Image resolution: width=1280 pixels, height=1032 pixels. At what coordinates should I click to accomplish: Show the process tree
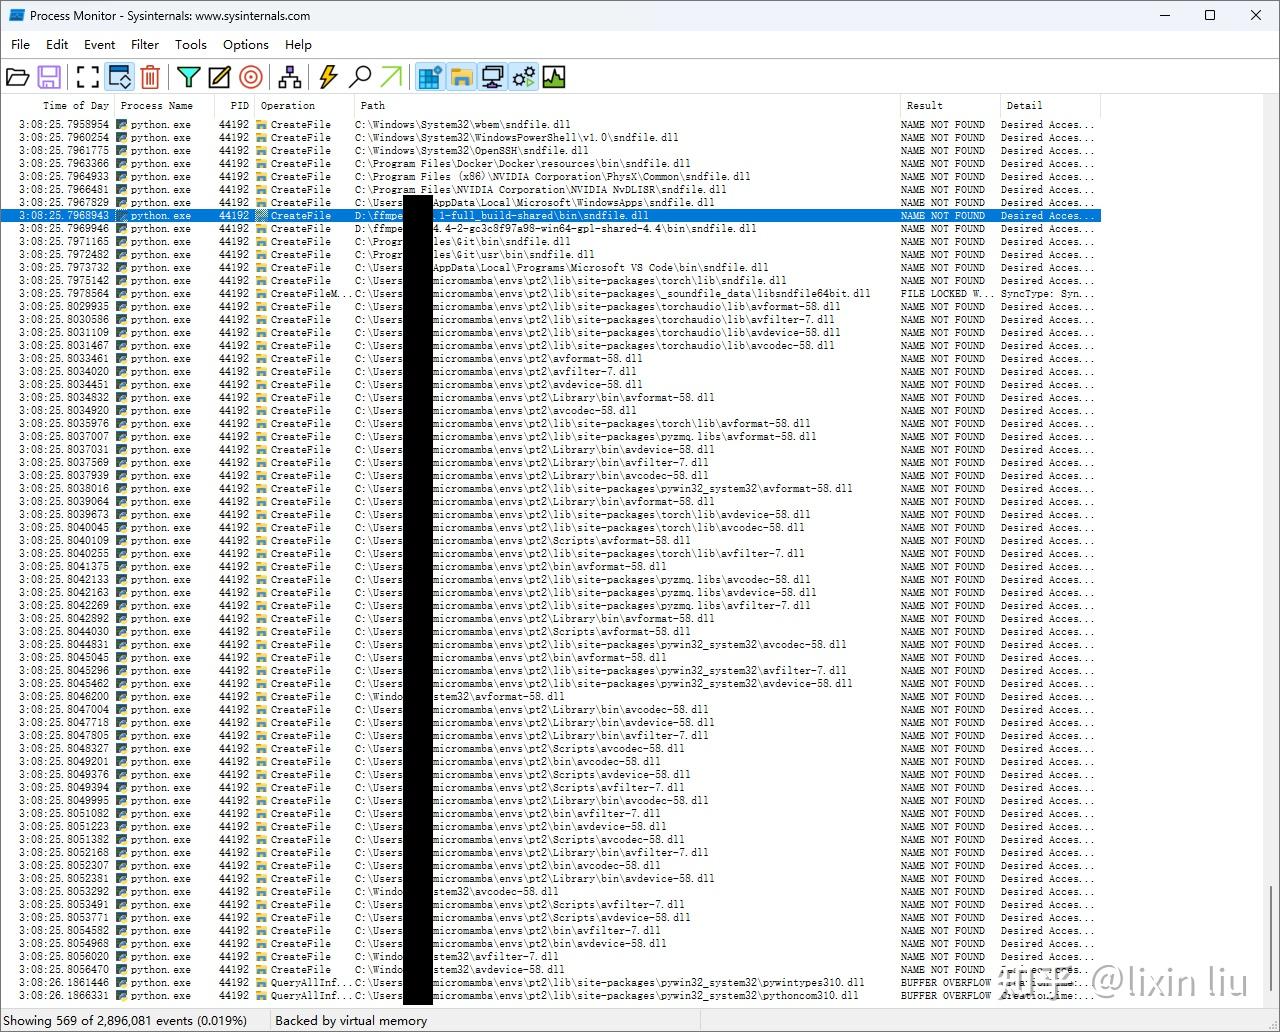tap(289, 76)
